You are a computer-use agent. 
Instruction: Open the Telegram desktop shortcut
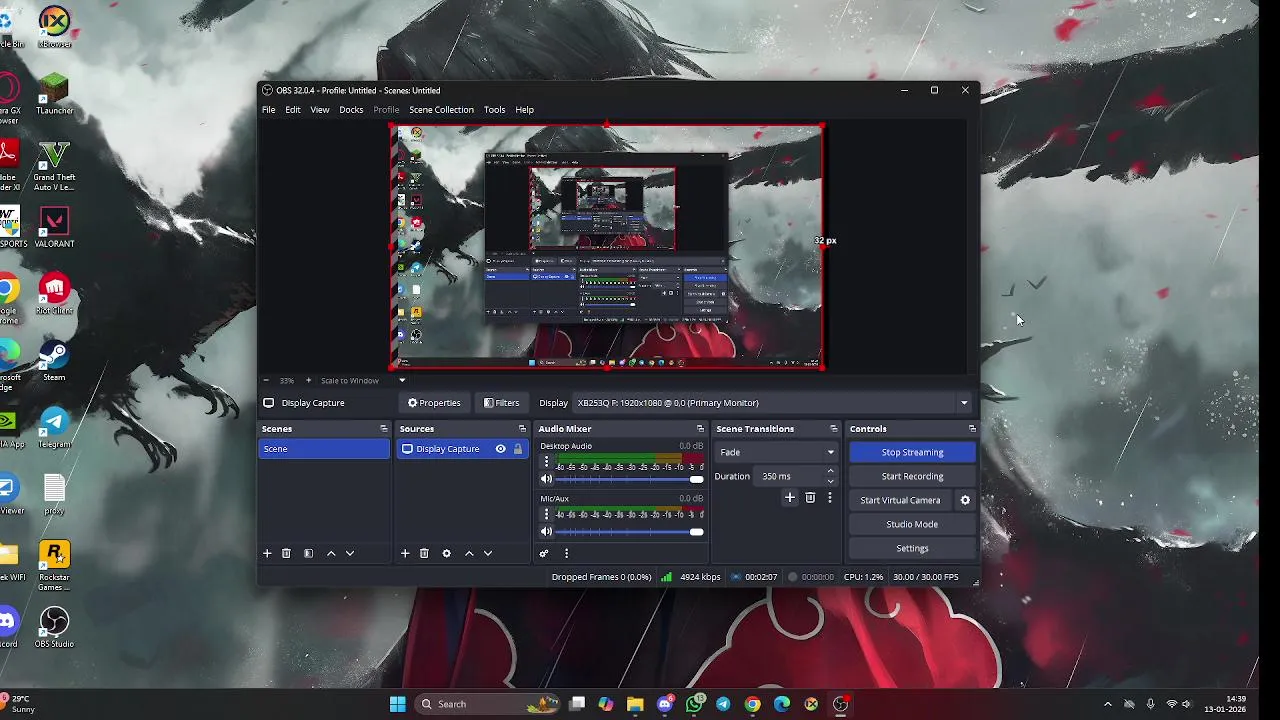(54, 428)
